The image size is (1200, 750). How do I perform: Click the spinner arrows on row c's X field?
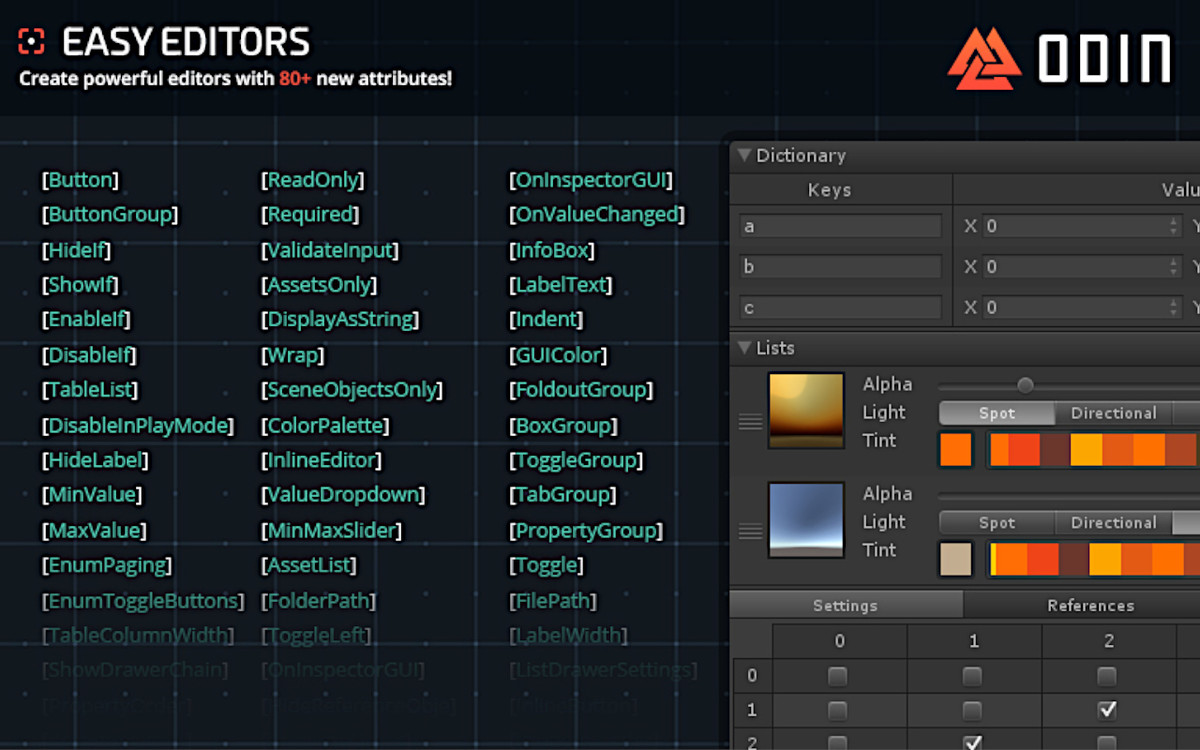coord(1174,307)
